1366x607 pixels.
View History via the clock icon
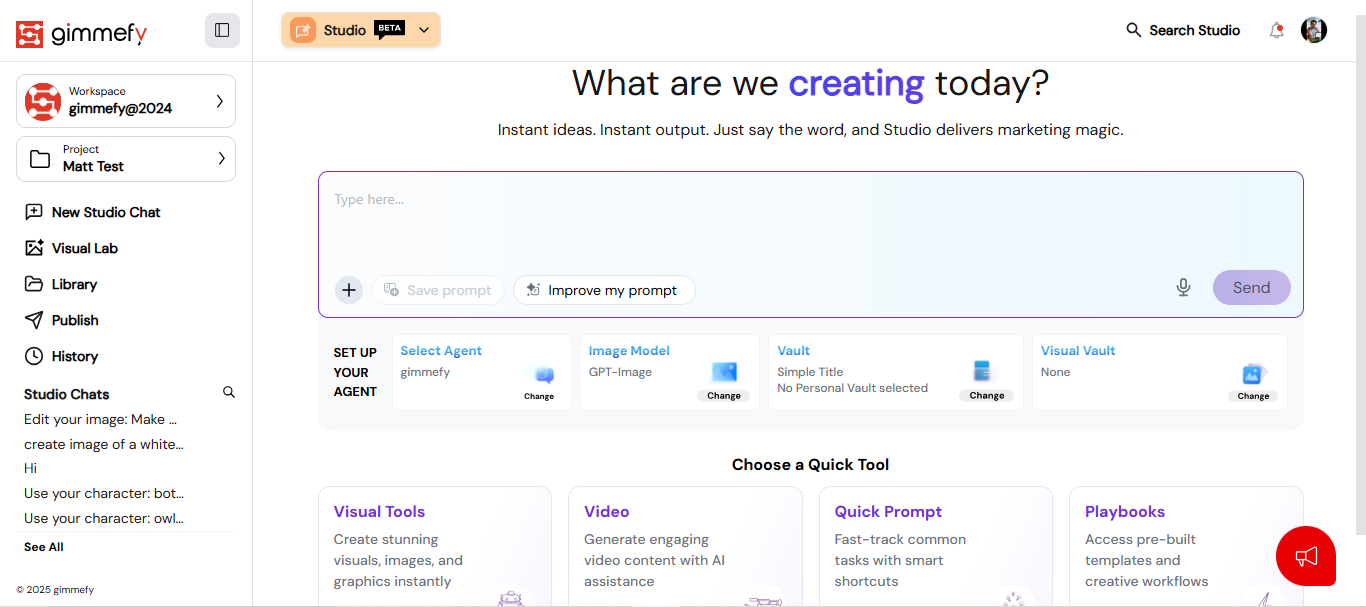35,355
